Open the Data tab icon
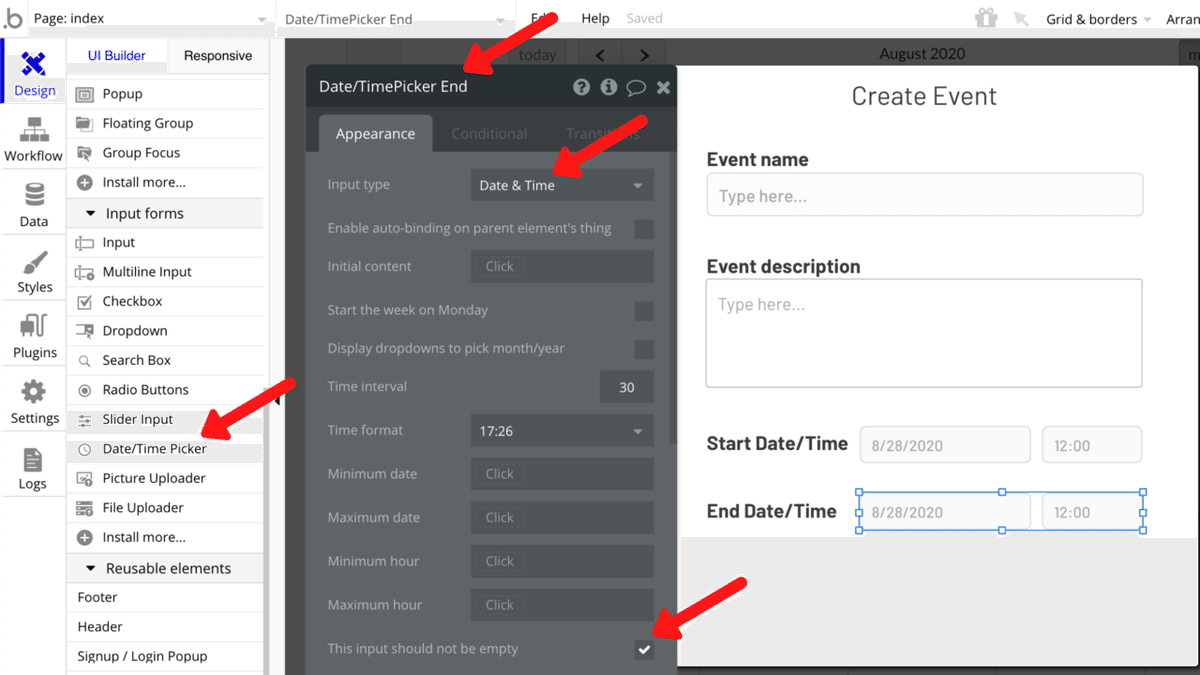 click(x=33, y=204)
